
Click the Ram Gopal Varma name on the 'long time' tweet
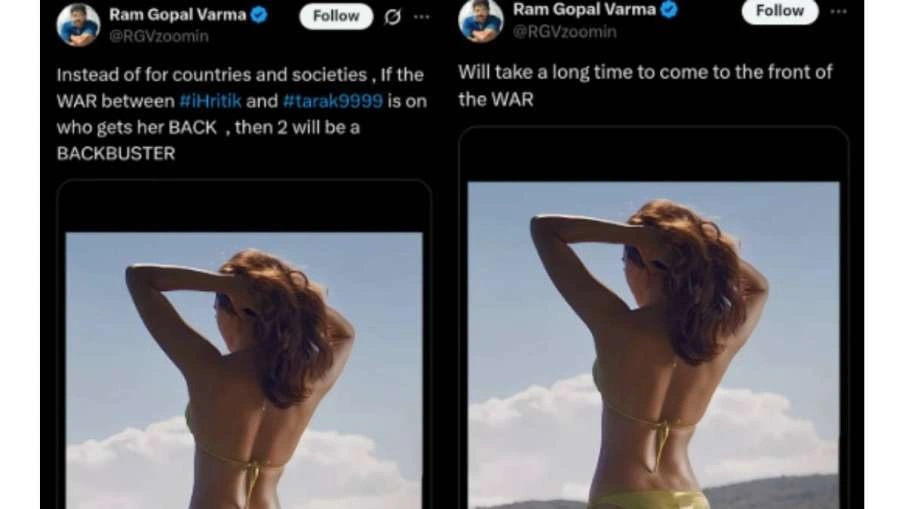point(585,9)
